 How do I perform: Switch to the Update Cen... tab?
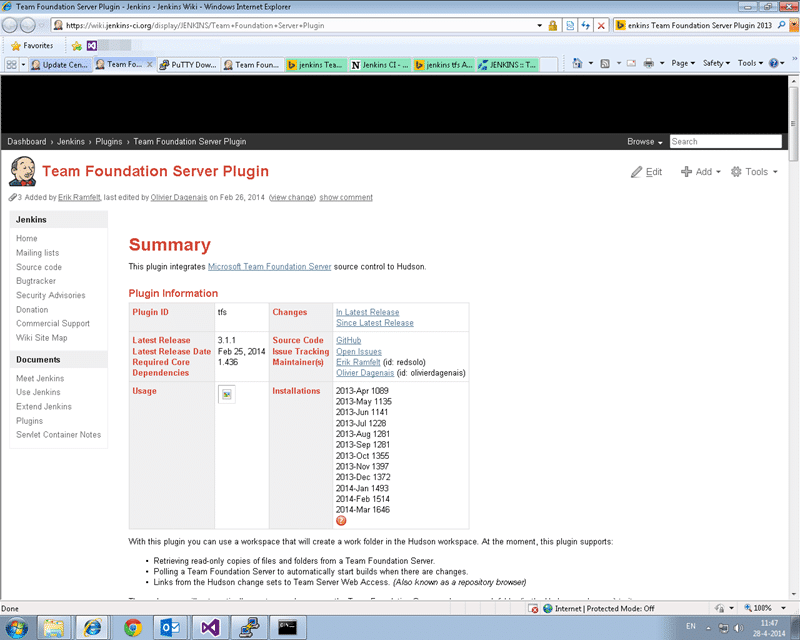tap(61, 65)
